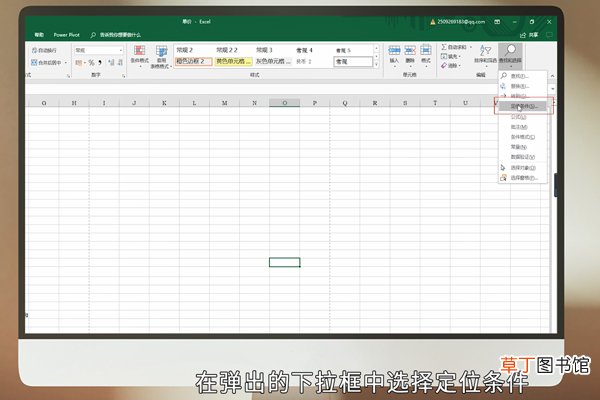Choose Replace (替换) in dropdown menu

(x=523, y=86)
